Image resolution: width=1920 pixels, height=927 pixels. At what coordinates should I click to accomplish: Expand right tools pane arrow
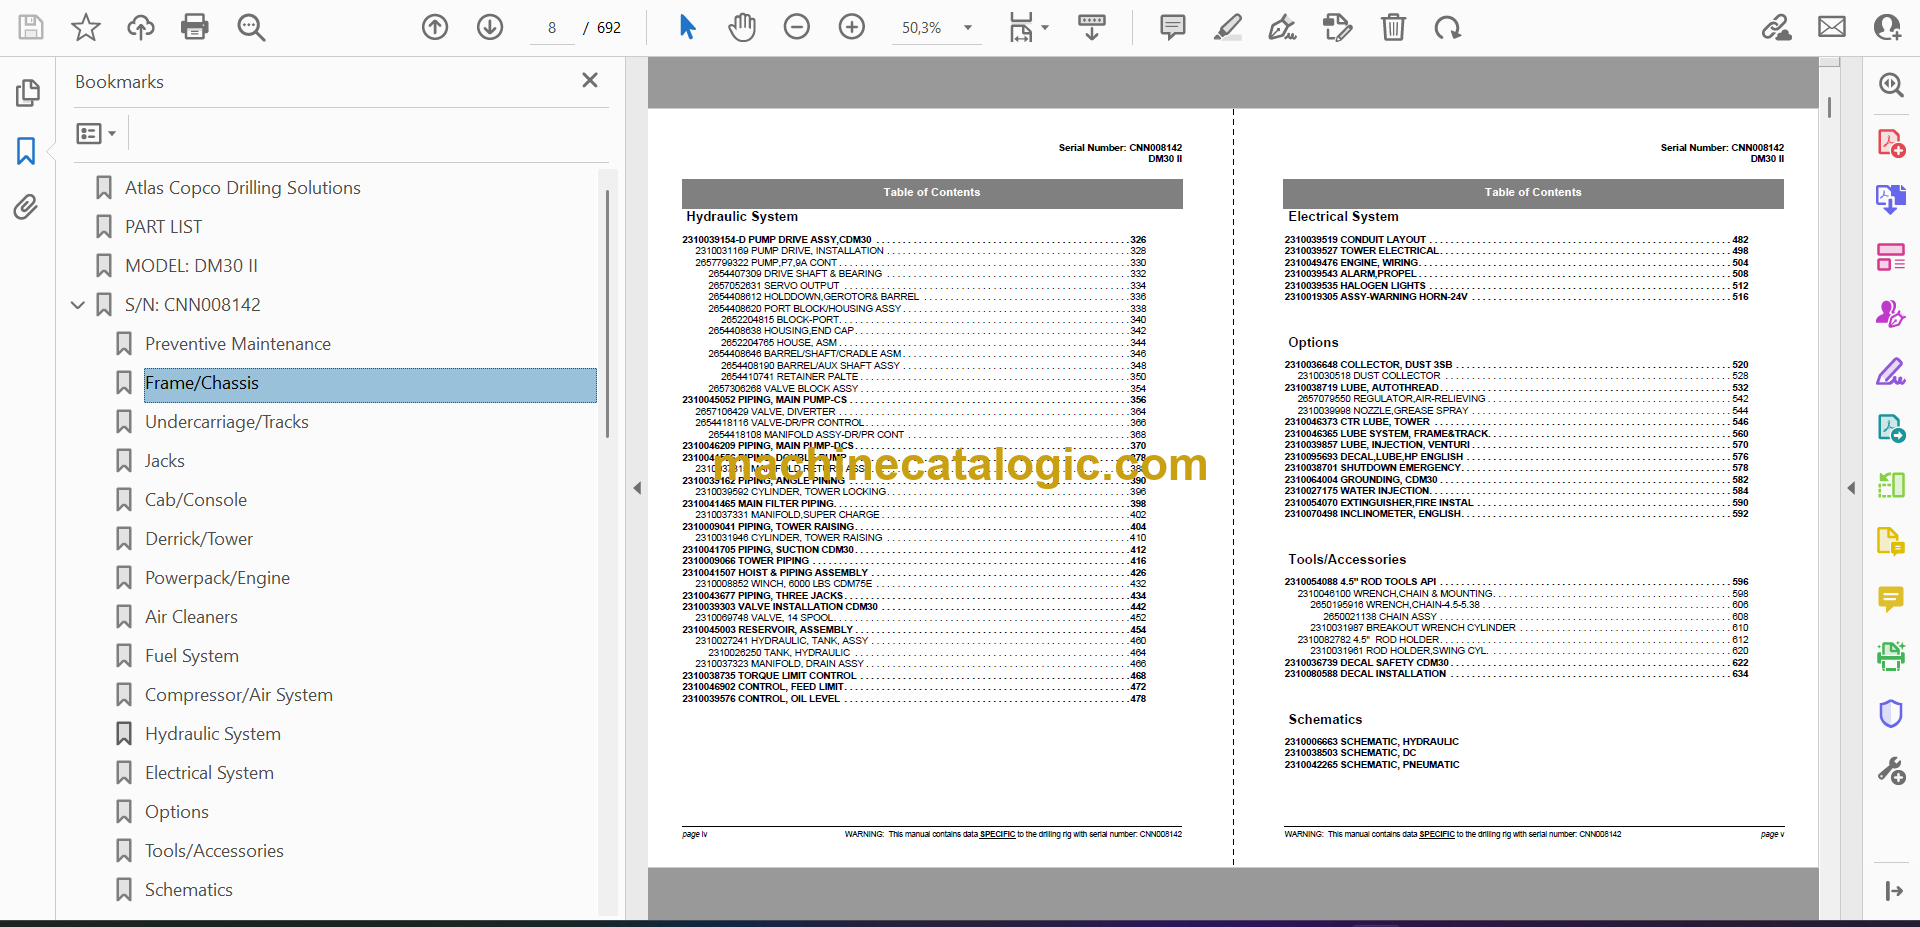pos(1851,488)
